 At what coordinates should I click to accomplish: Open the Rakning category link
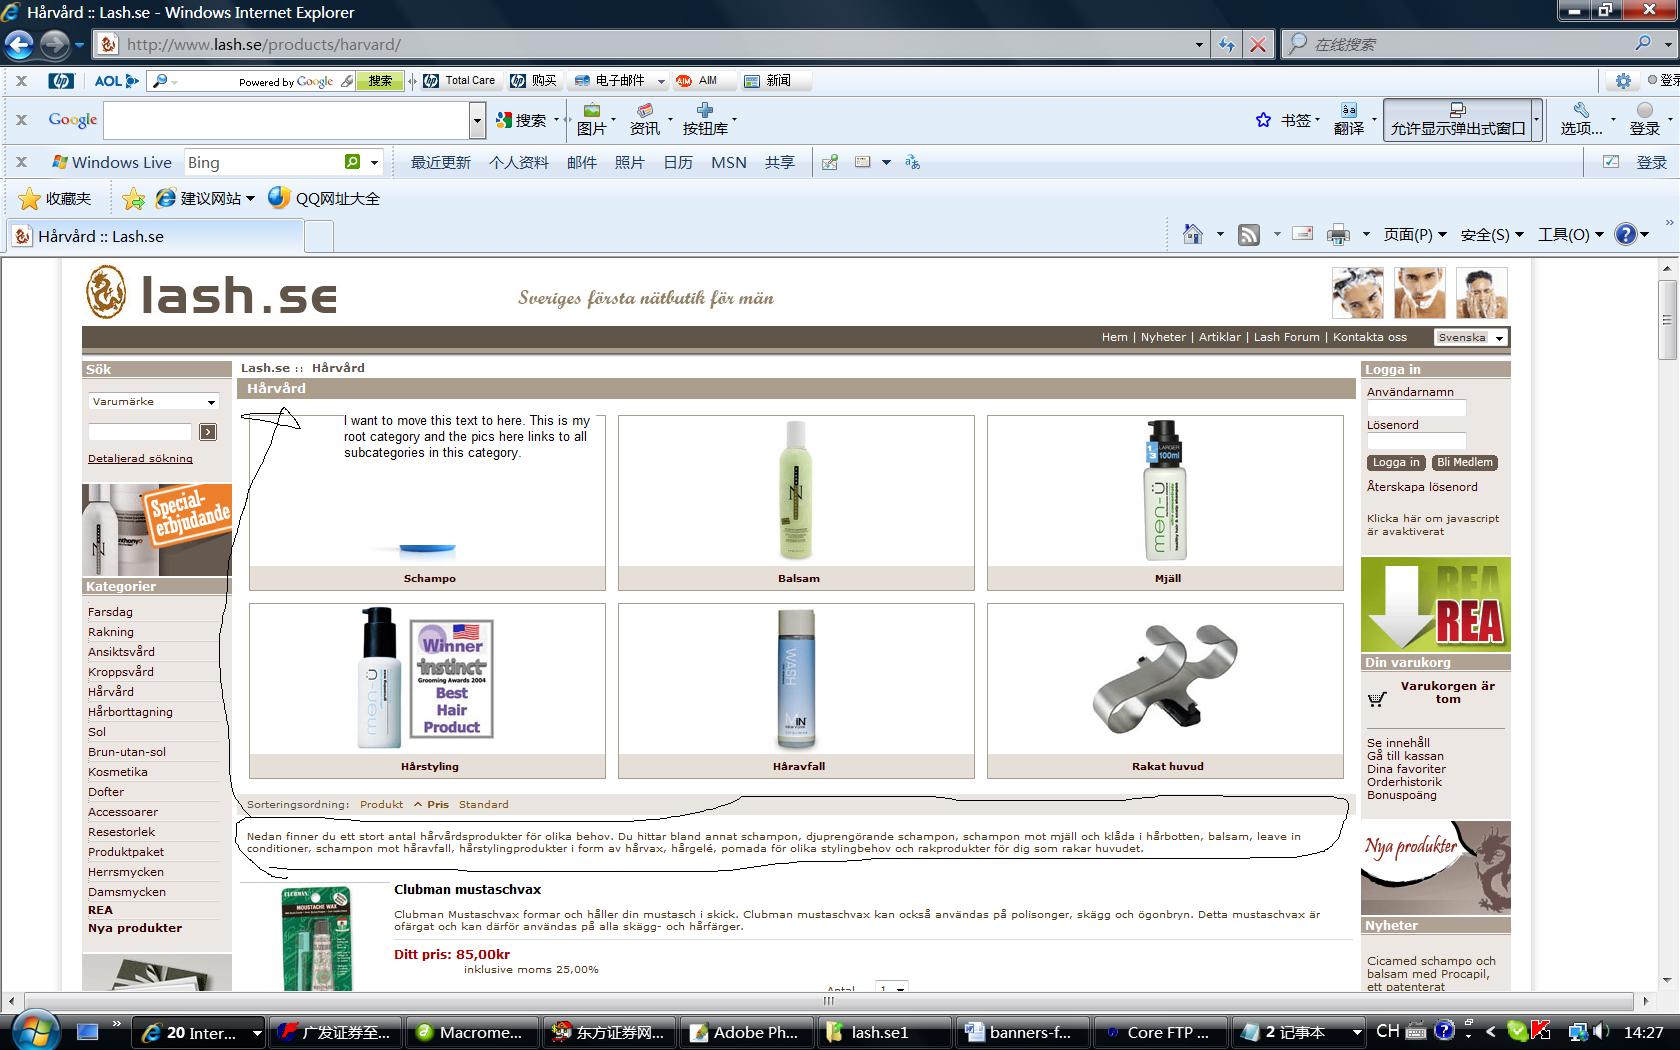click(x=110, y=632)
